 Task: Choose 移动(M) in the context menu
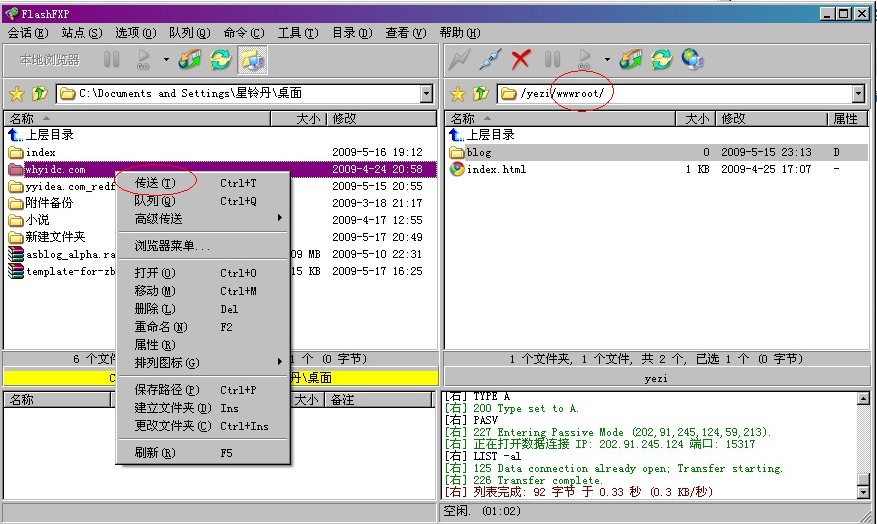pyautogui.click(x=202, y=291)
